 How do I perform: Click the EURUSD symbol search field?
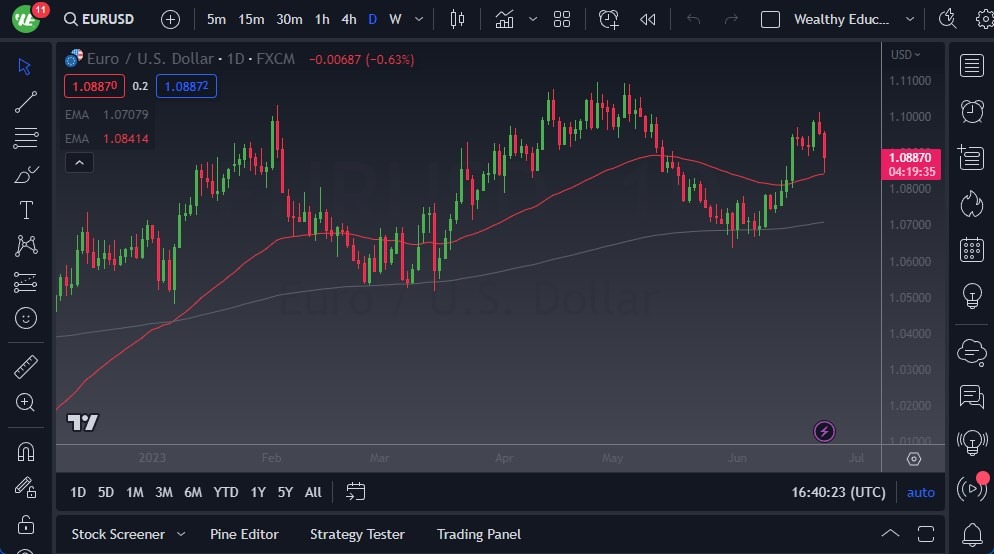point(108,19)
